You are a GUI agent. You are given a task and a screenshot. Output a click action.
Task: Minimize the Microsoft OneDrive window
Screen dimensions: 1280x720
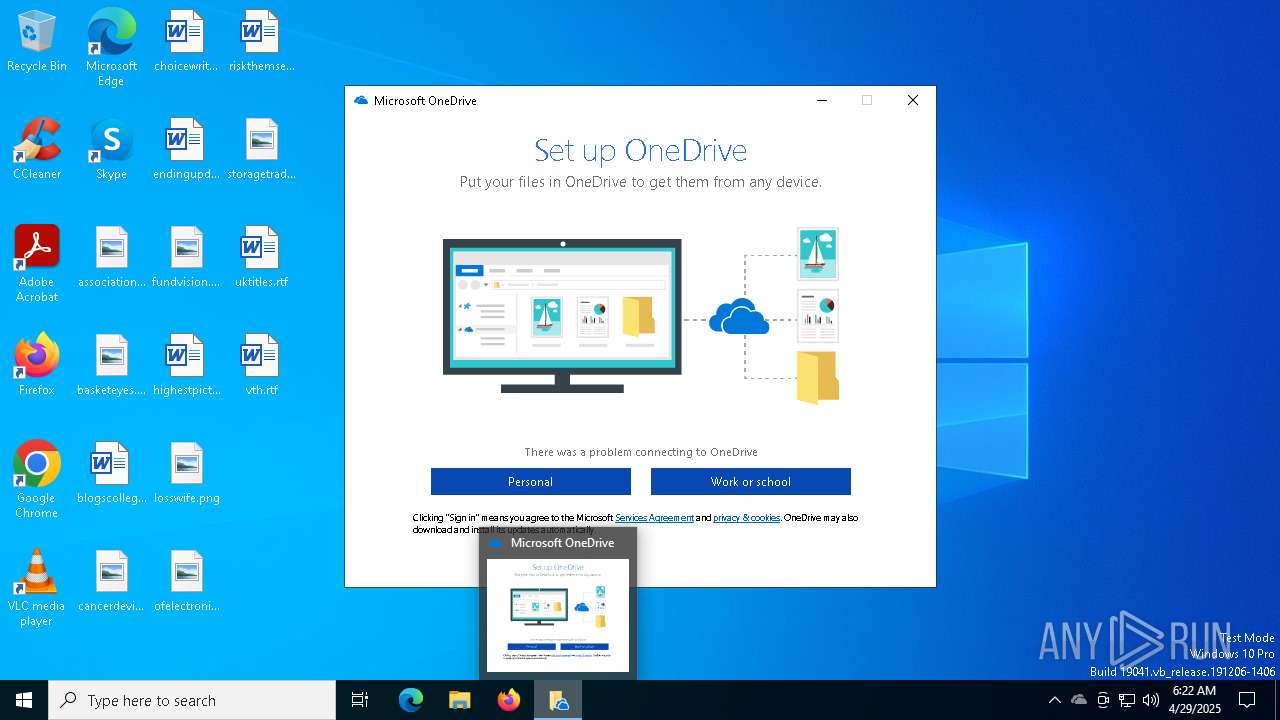coord(822,100)
